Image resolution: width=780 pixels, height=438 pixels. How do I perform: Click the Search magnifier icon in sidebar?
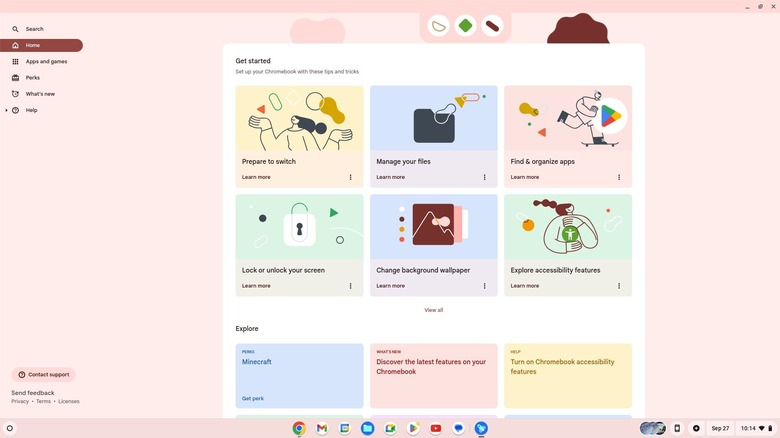[15, 29]
